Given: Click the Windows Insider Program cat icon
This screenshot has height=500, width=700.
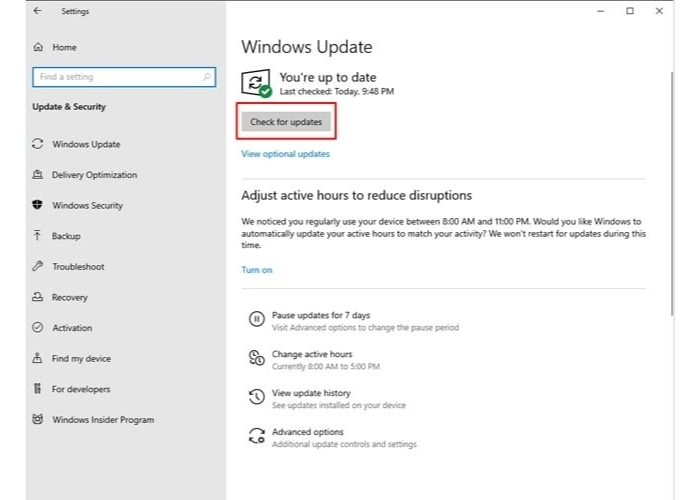Looking at the screenshot, I should pos(38,419).
